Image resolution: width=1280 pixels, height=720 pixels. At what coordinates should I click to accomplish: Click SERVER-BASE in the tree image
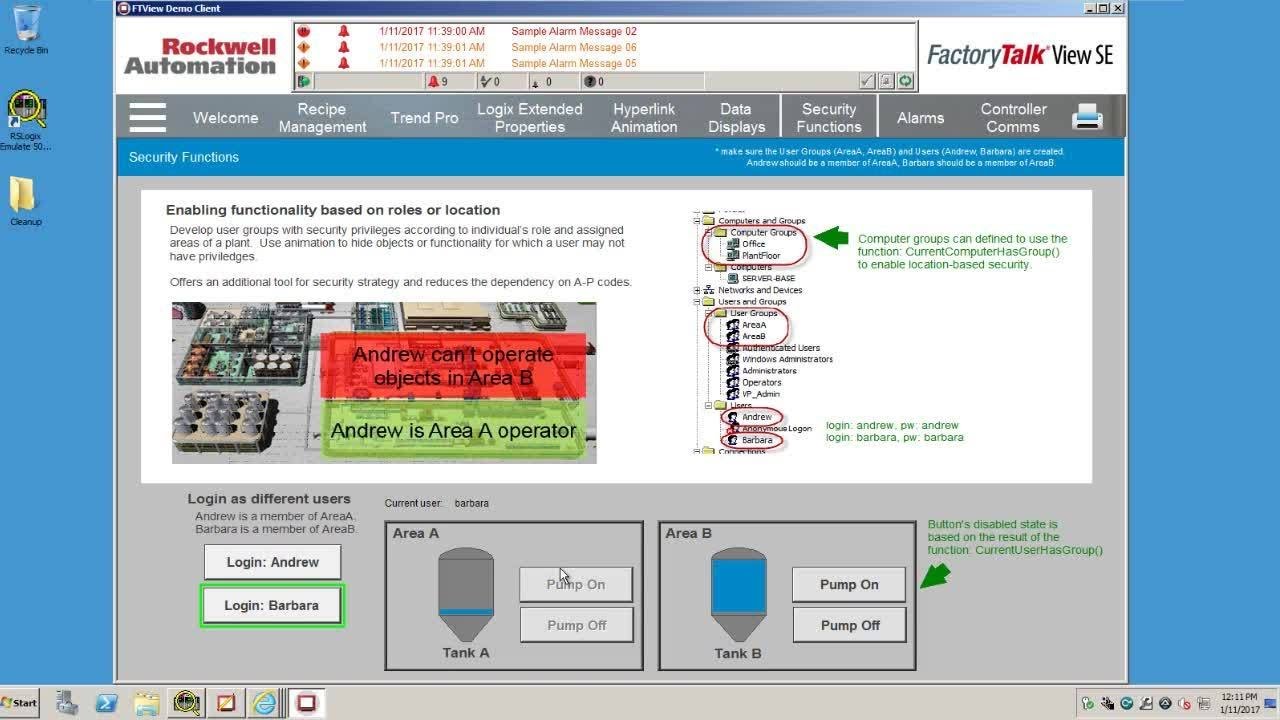(768, 278)
